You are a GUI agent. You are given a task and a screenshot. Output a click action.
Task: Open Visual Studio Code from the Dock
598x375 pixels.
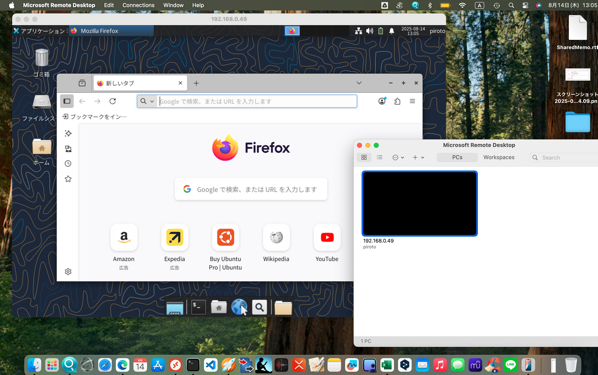pyautogui.click(x=211, y=365)
